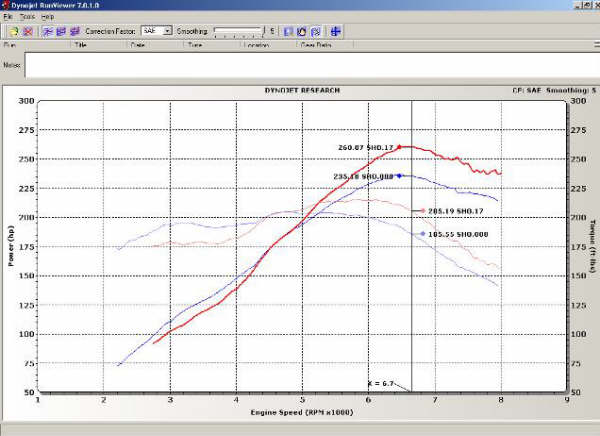The image size is (600, 436).
Task: Click the 185.55 SHO.000 torque label
Action: click(458, 234)
